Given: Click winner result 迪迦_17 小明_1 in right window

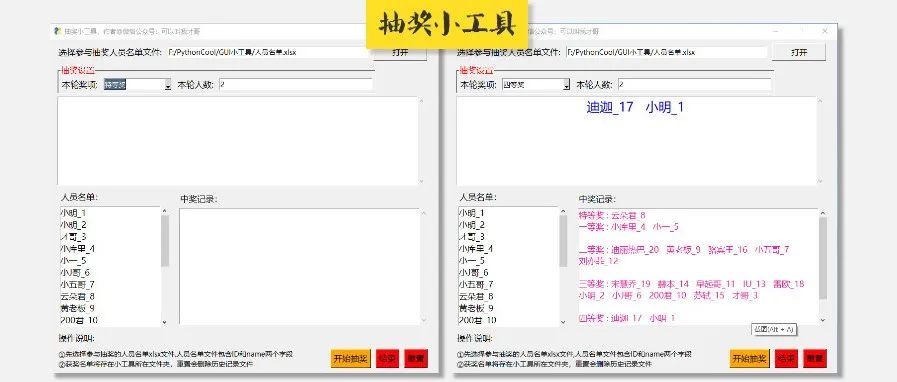Looking at the screenshot, I should 635,107.
